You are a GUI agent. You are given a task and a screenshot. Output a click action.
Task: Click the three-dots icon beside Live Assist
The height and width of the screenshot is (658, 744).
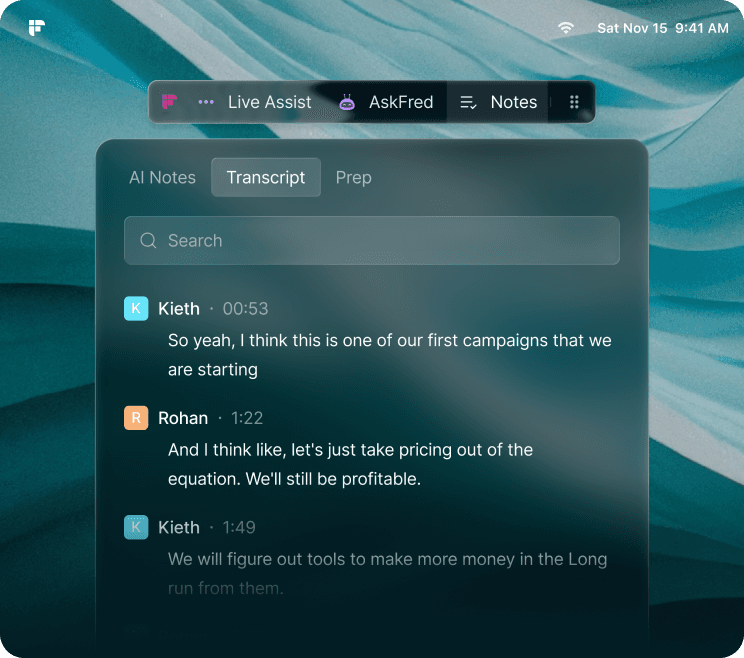[x=206, y=102]
